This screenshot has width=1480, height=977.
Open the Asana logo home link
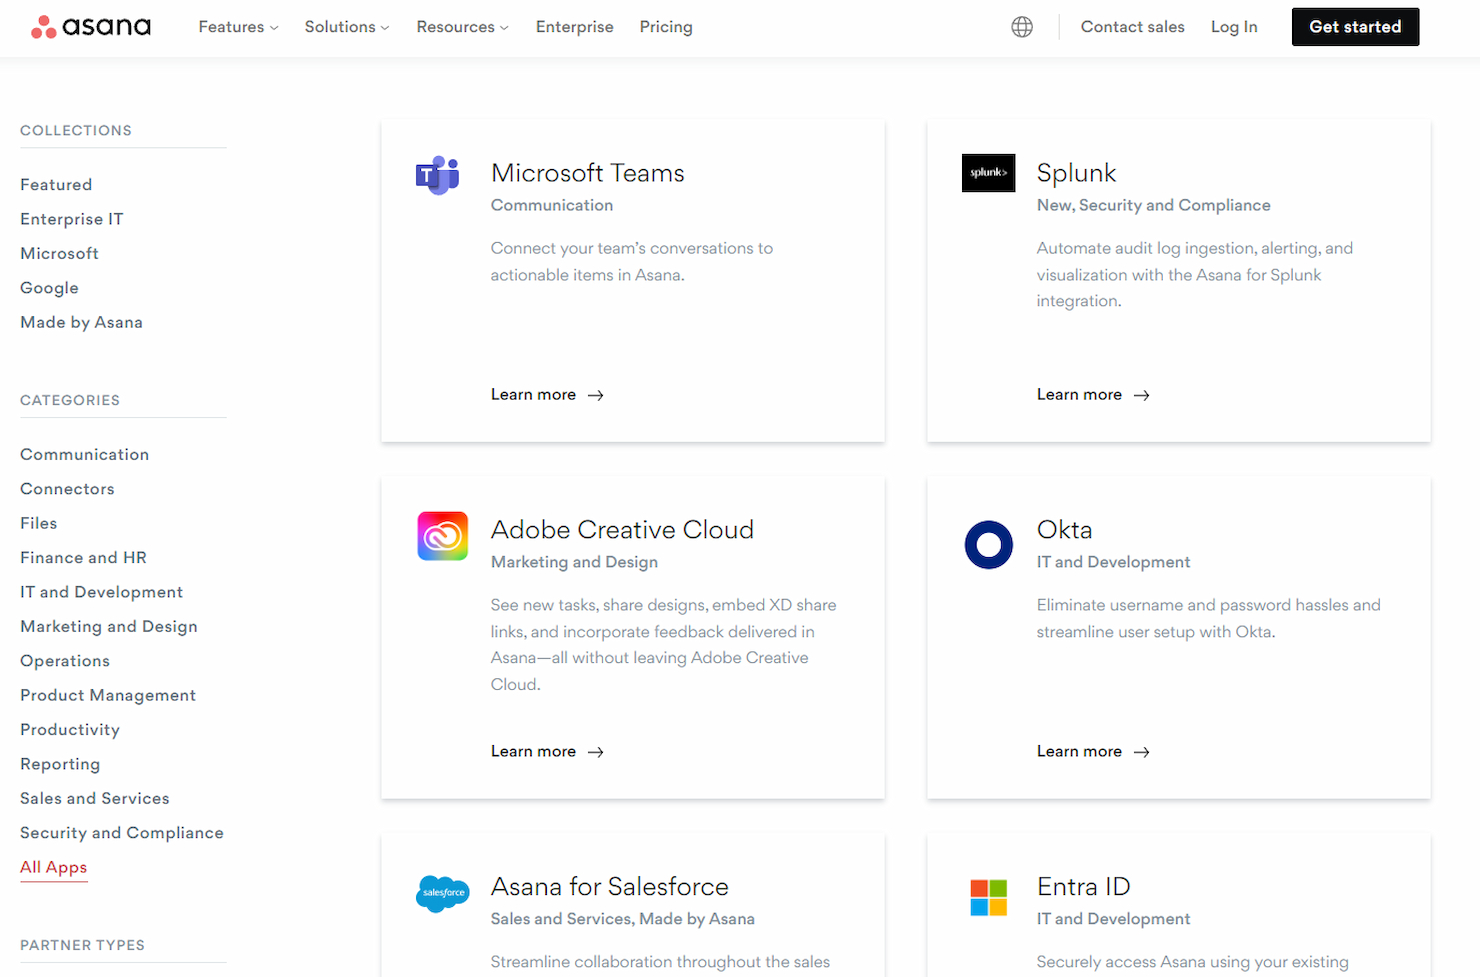(91, 27)
